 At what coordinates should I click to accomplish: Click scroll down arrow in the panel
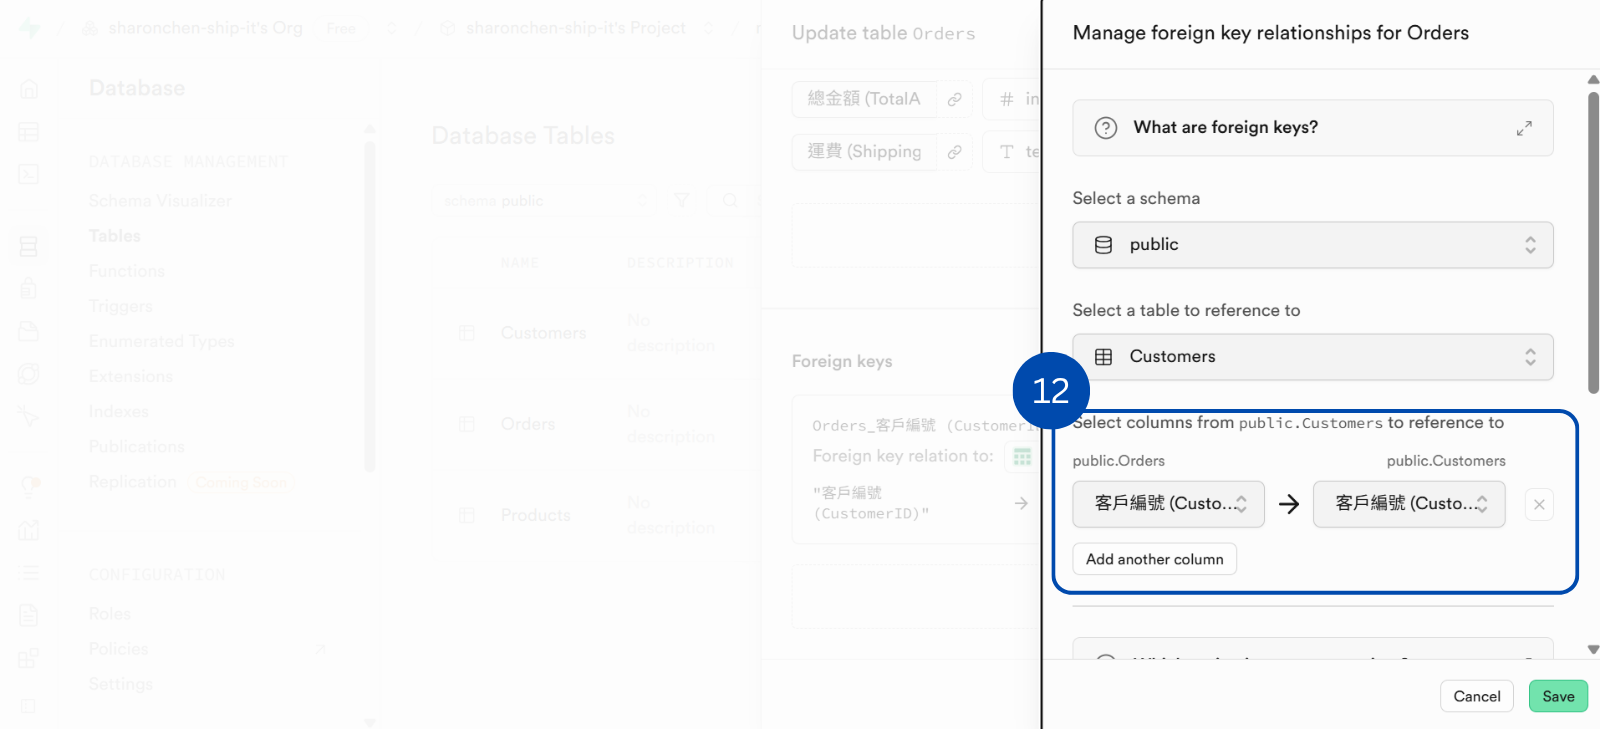click(x=1593, y=650)
